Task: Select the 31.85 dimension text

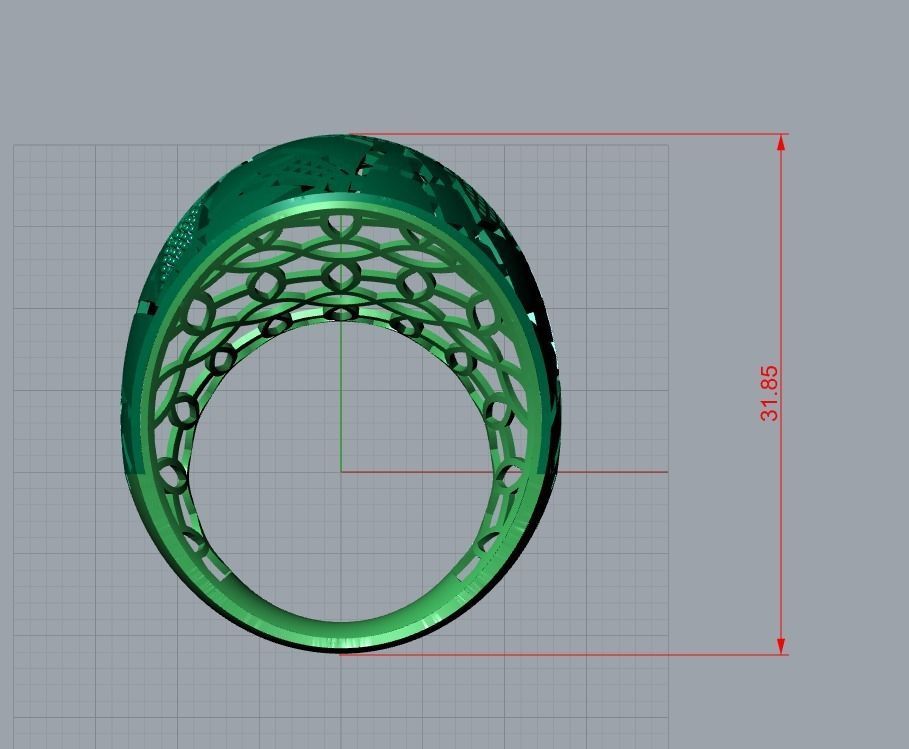Action: click(x=769, y=394)
